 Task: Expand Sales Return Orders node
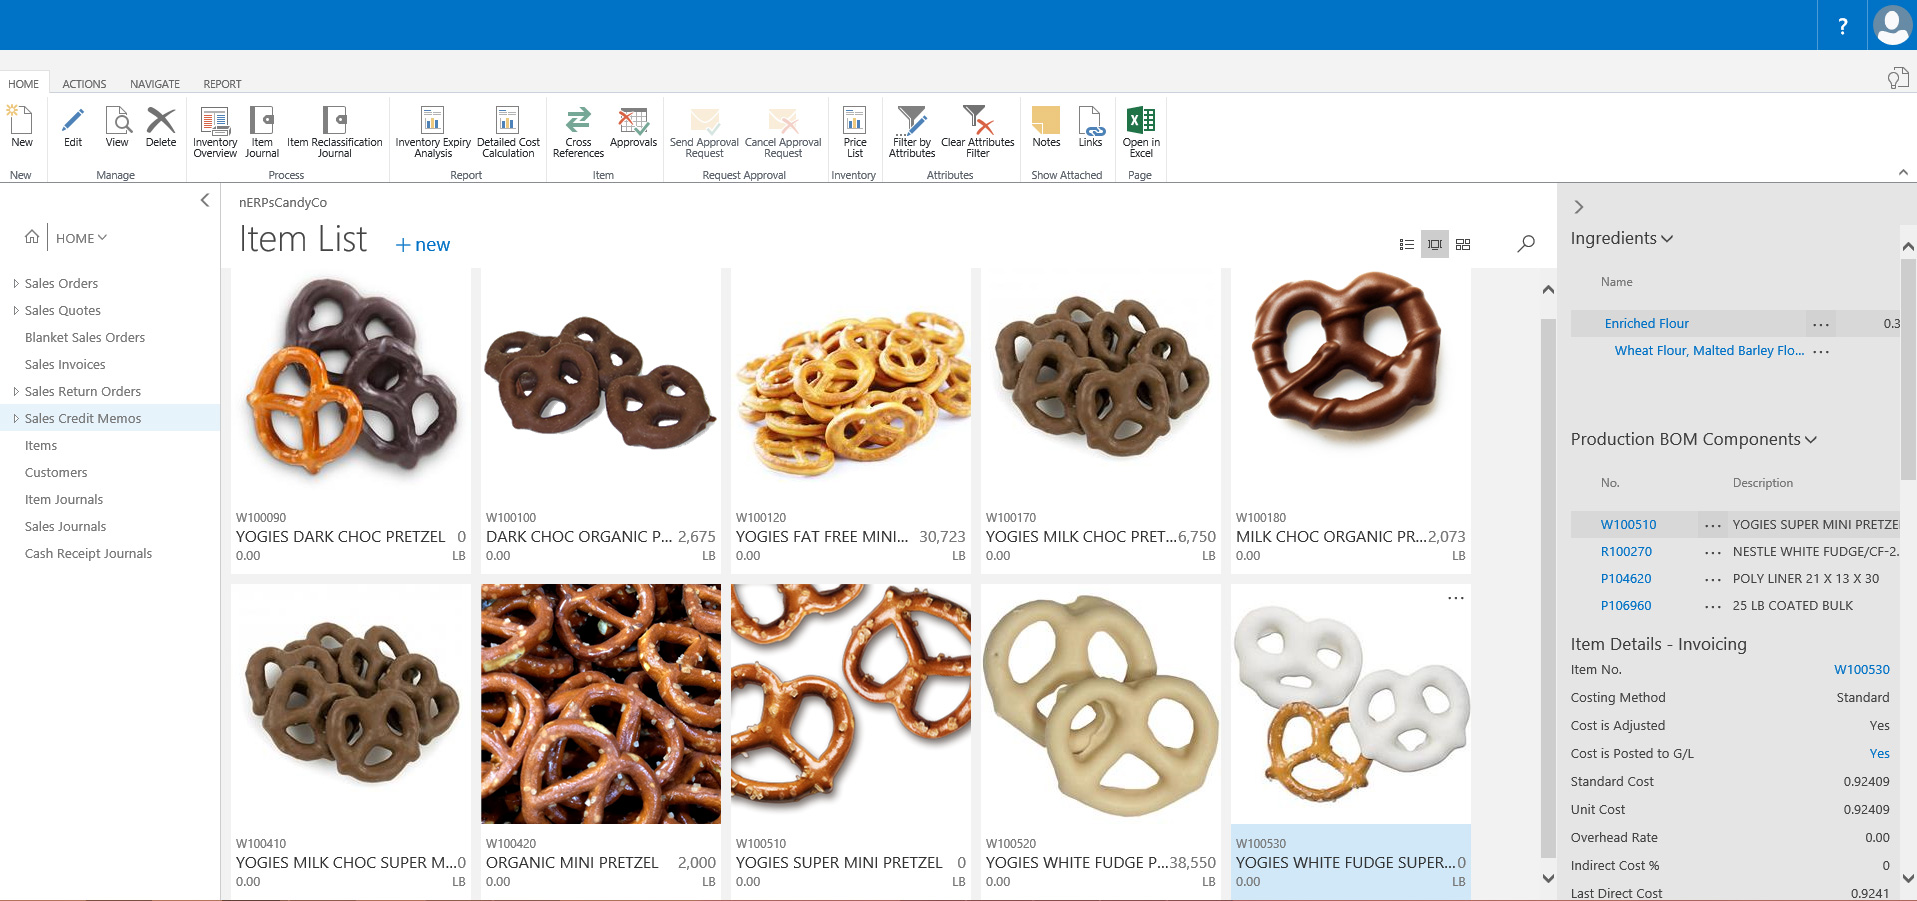16,391
